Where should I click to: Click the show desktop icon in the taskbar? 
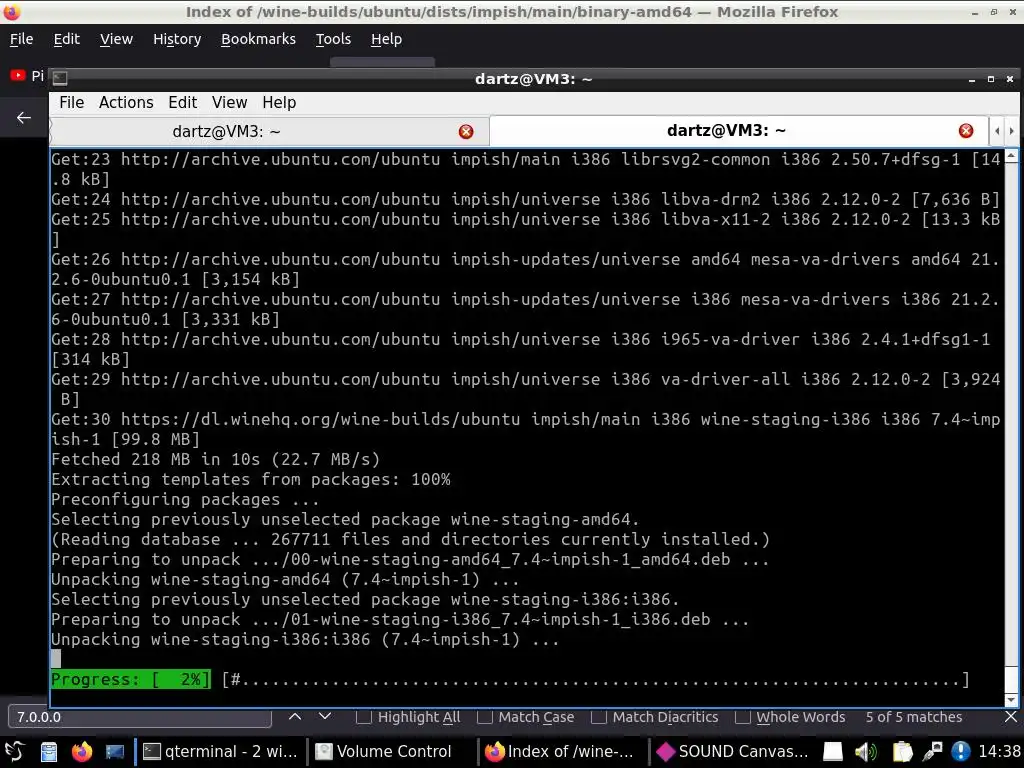(115, 752)
